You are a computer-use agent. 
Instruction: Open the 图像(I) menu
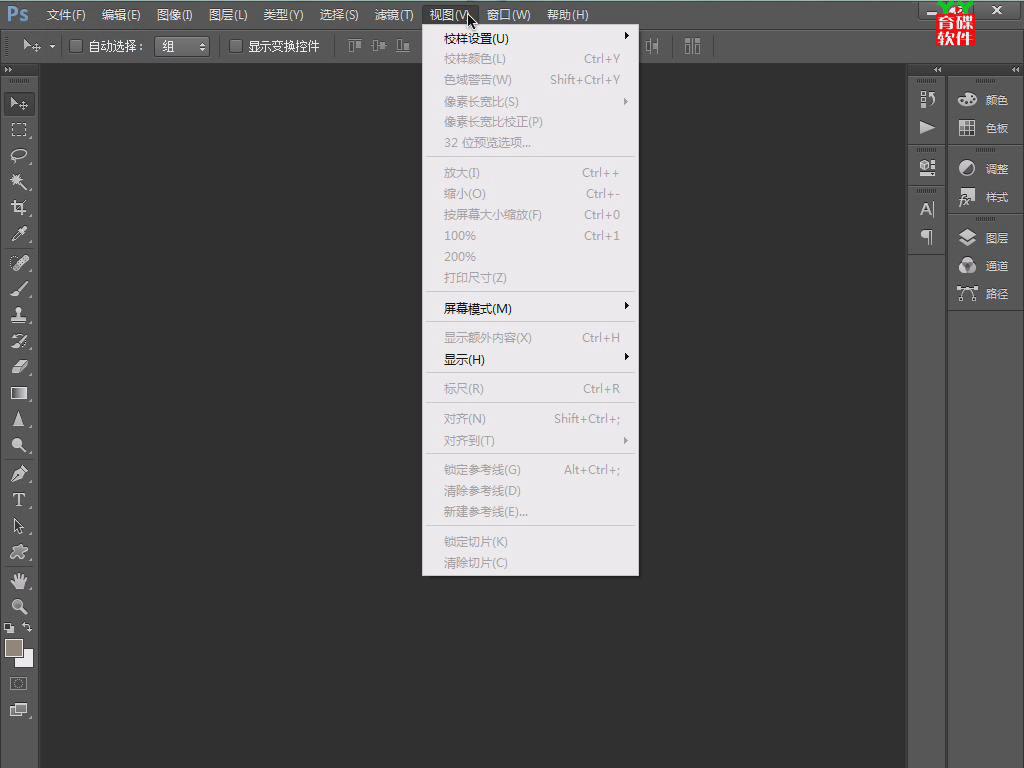pos(174,14)
